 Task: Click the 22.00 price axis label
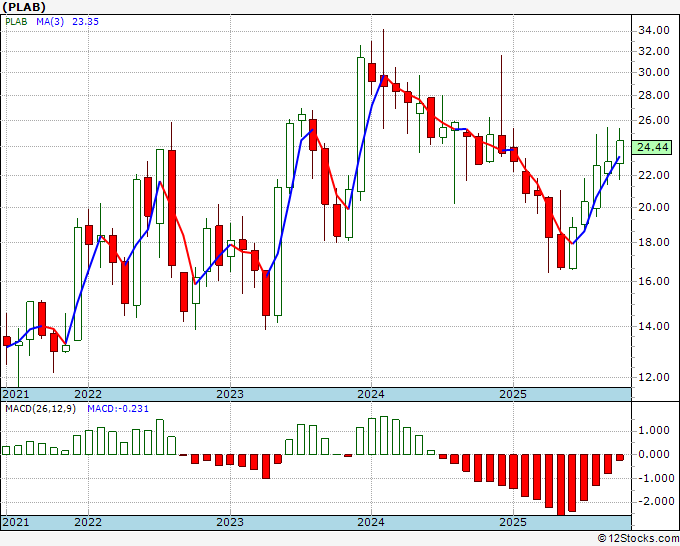coord(654,175)
